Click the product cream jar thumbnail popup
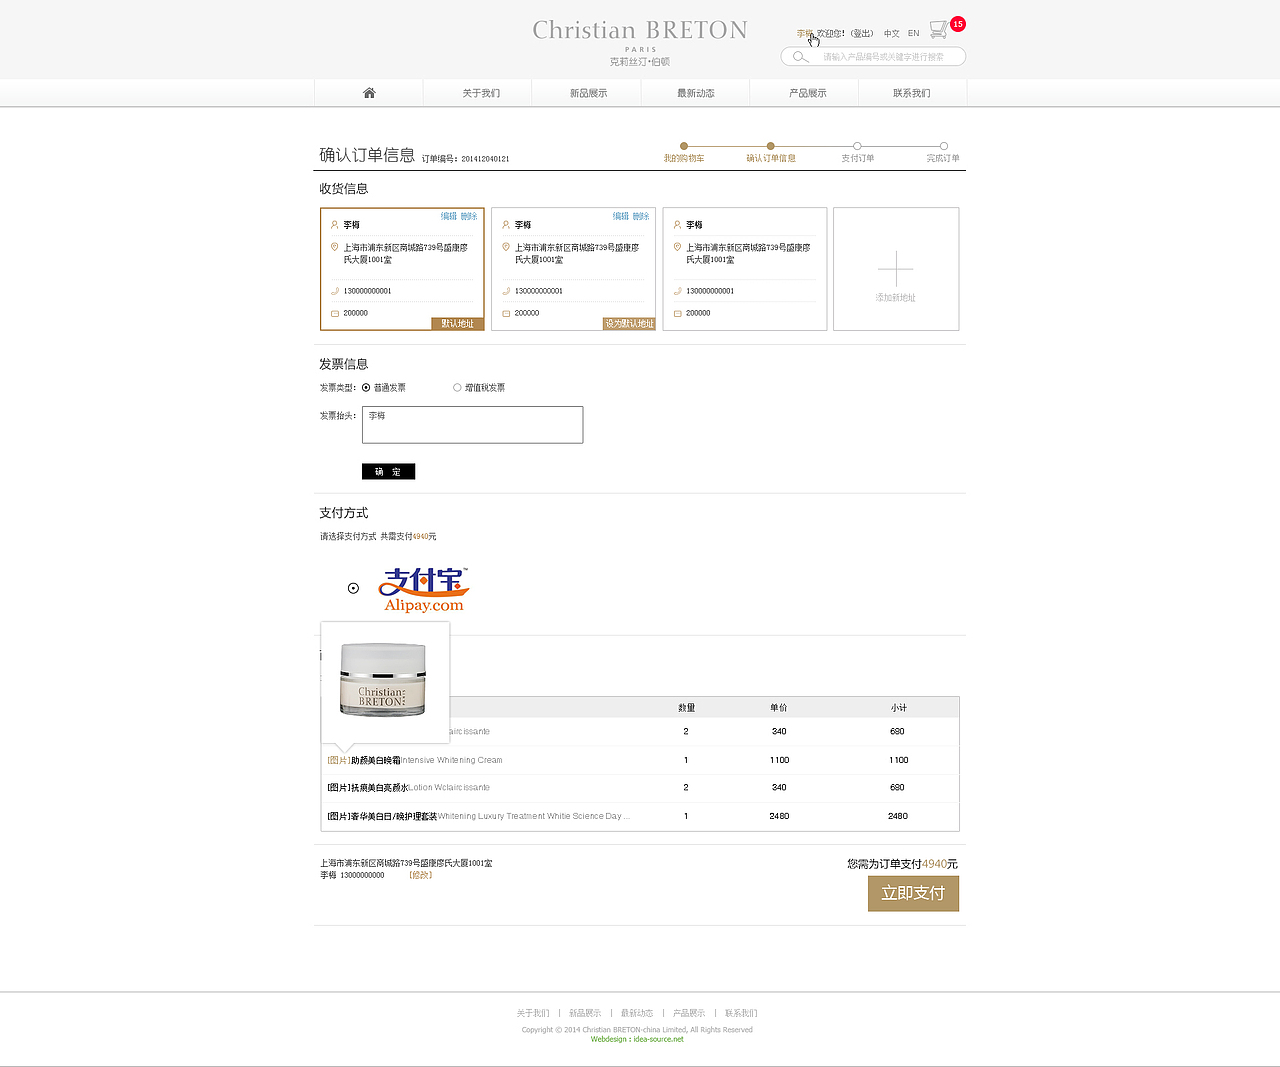Screen dimensions: 1280x1067 point(385,680)
